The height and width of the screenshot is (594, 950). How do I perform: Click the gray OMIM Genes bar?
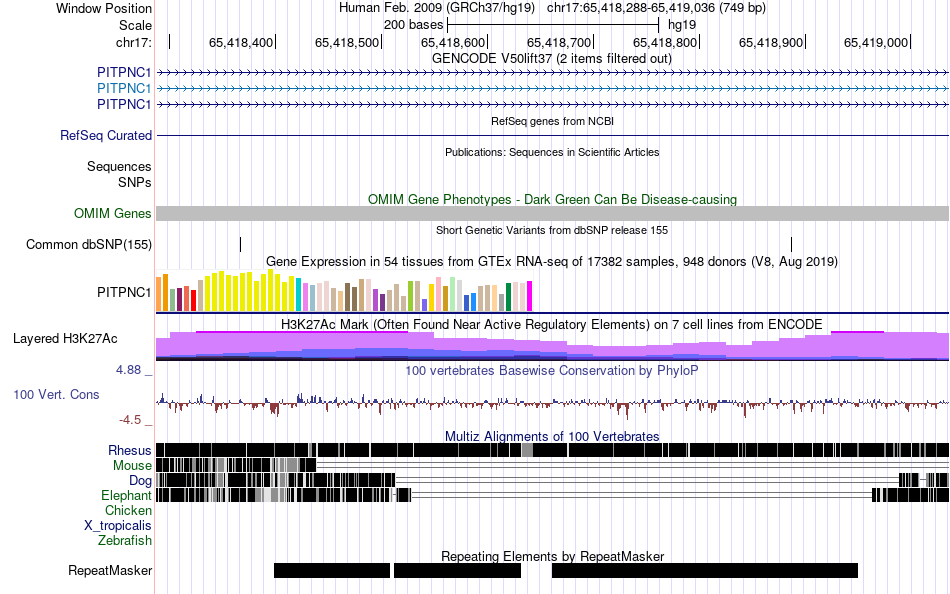point(553,213)
